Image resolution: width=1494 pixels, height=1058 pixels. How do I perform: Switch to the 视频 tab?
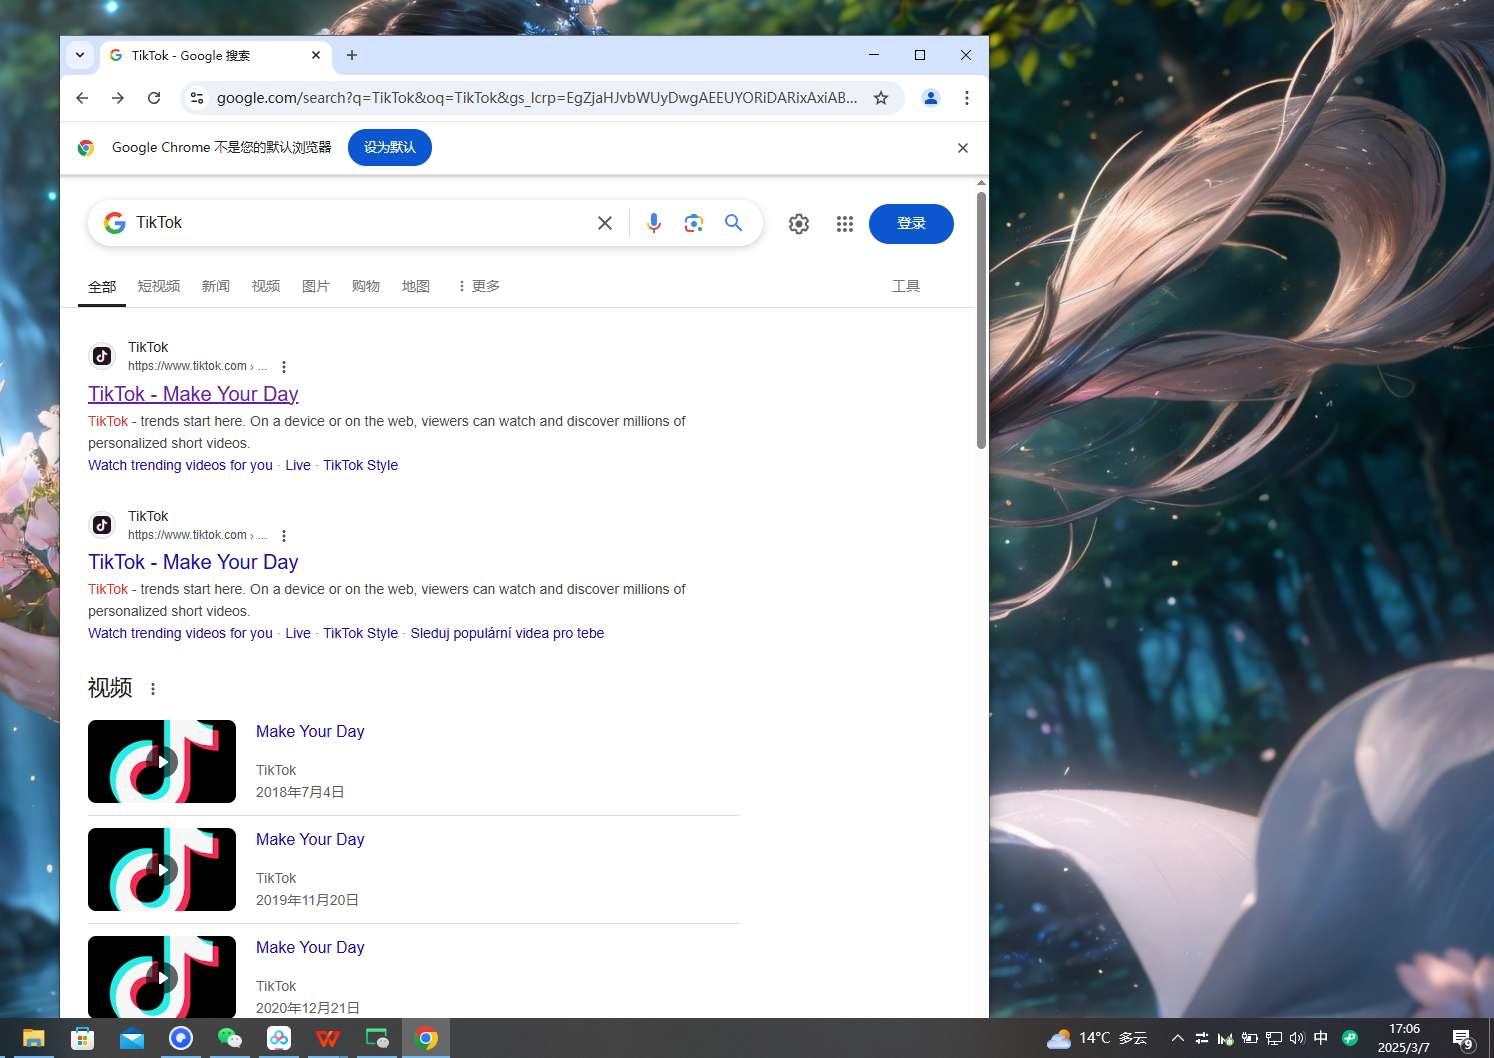tap(266, 286)
